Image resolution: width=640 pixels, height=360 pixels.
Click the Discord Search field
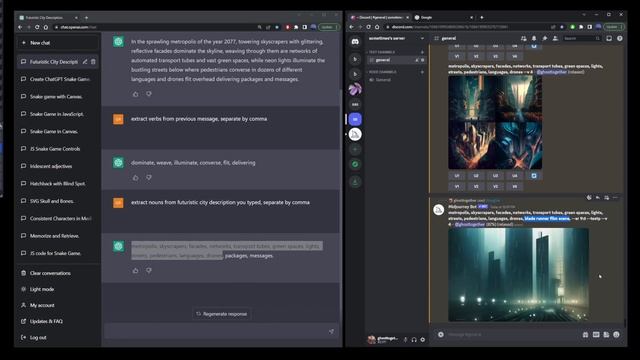(x=582, y=38)
